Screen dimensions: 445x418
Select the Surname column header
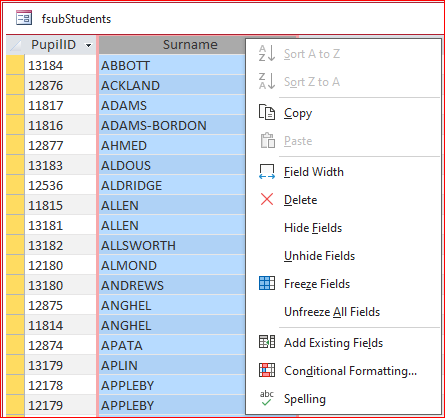pyautogui.click(x=172, y=45)
